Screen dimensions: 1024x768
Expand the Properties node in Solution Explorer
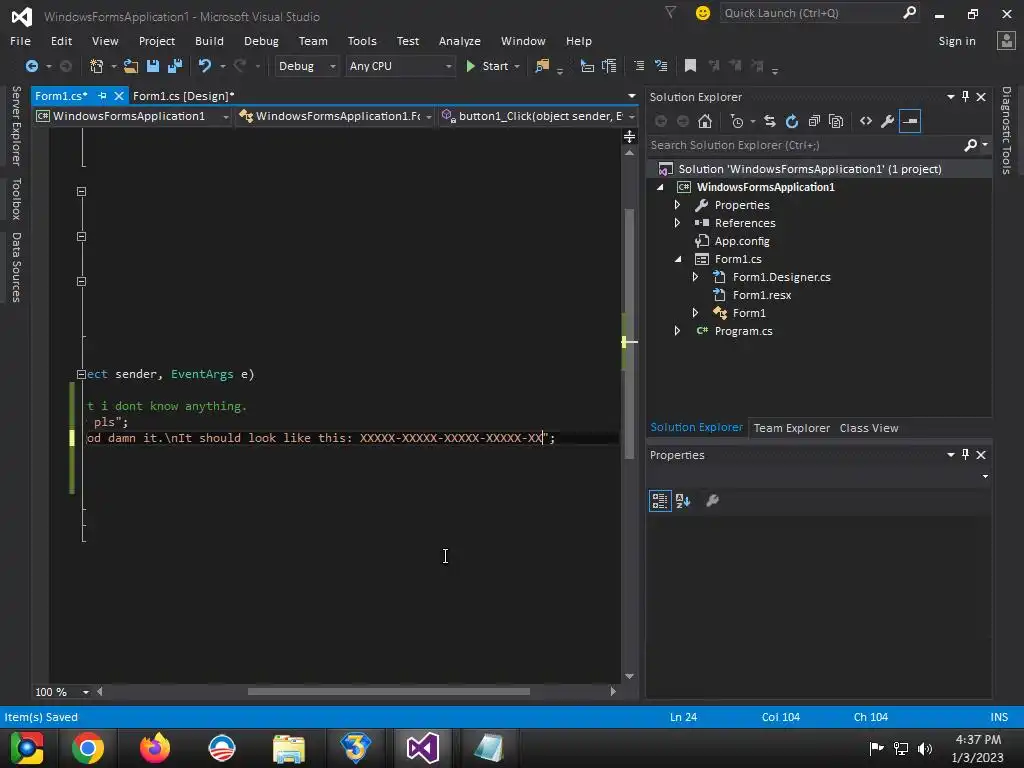pyautogui.click(x=677, y=205)
